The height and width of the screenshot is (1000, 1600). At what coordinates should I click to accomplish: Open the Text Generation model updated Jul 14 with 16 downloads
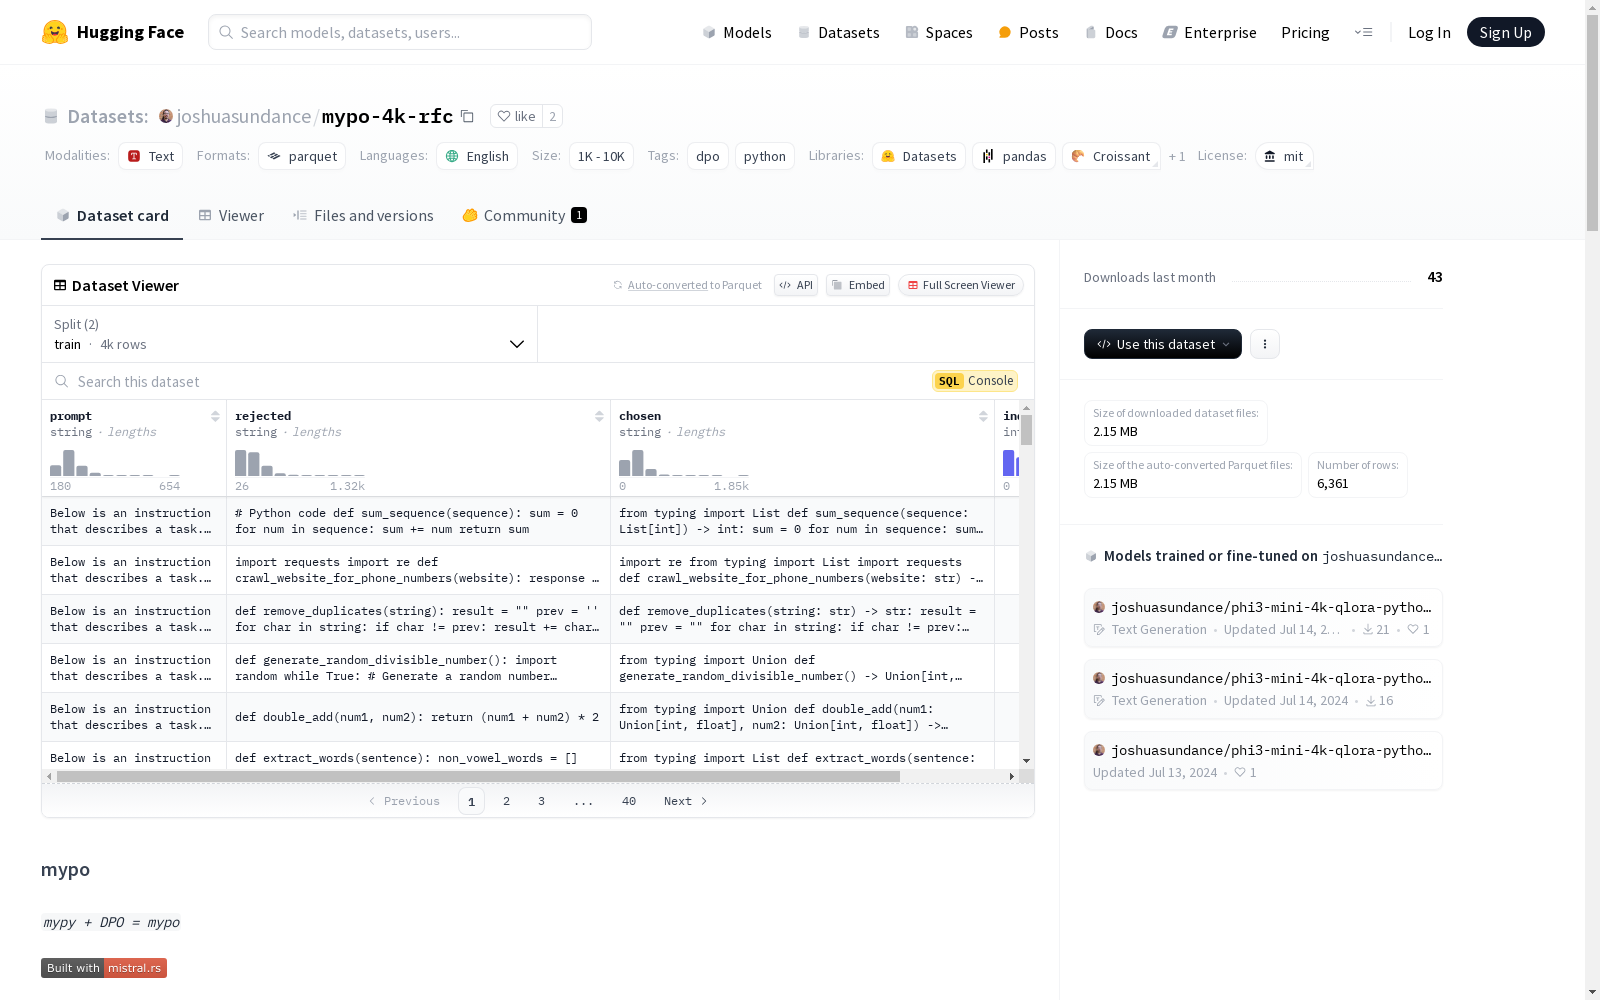pyautogui.click(x=1263, y=689)
